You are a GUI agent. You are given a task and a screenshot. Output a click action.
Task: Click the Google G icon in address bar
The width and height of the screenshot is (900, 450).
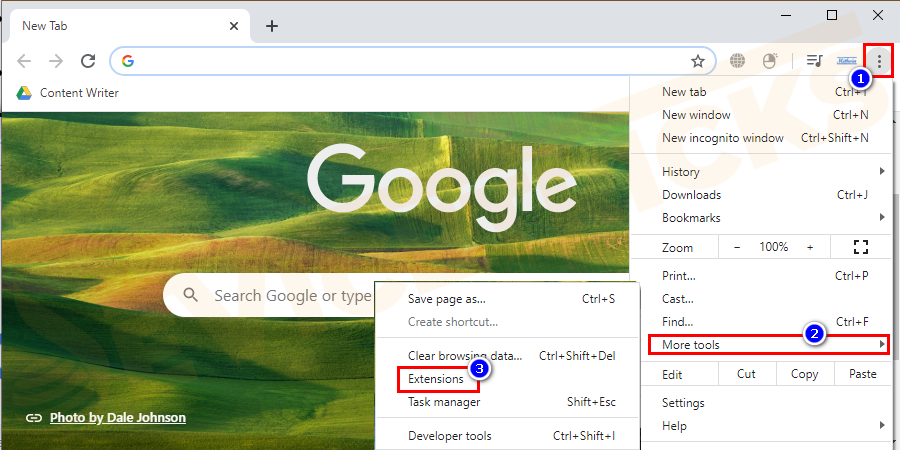pyautogui.click(x=128, y=61)
